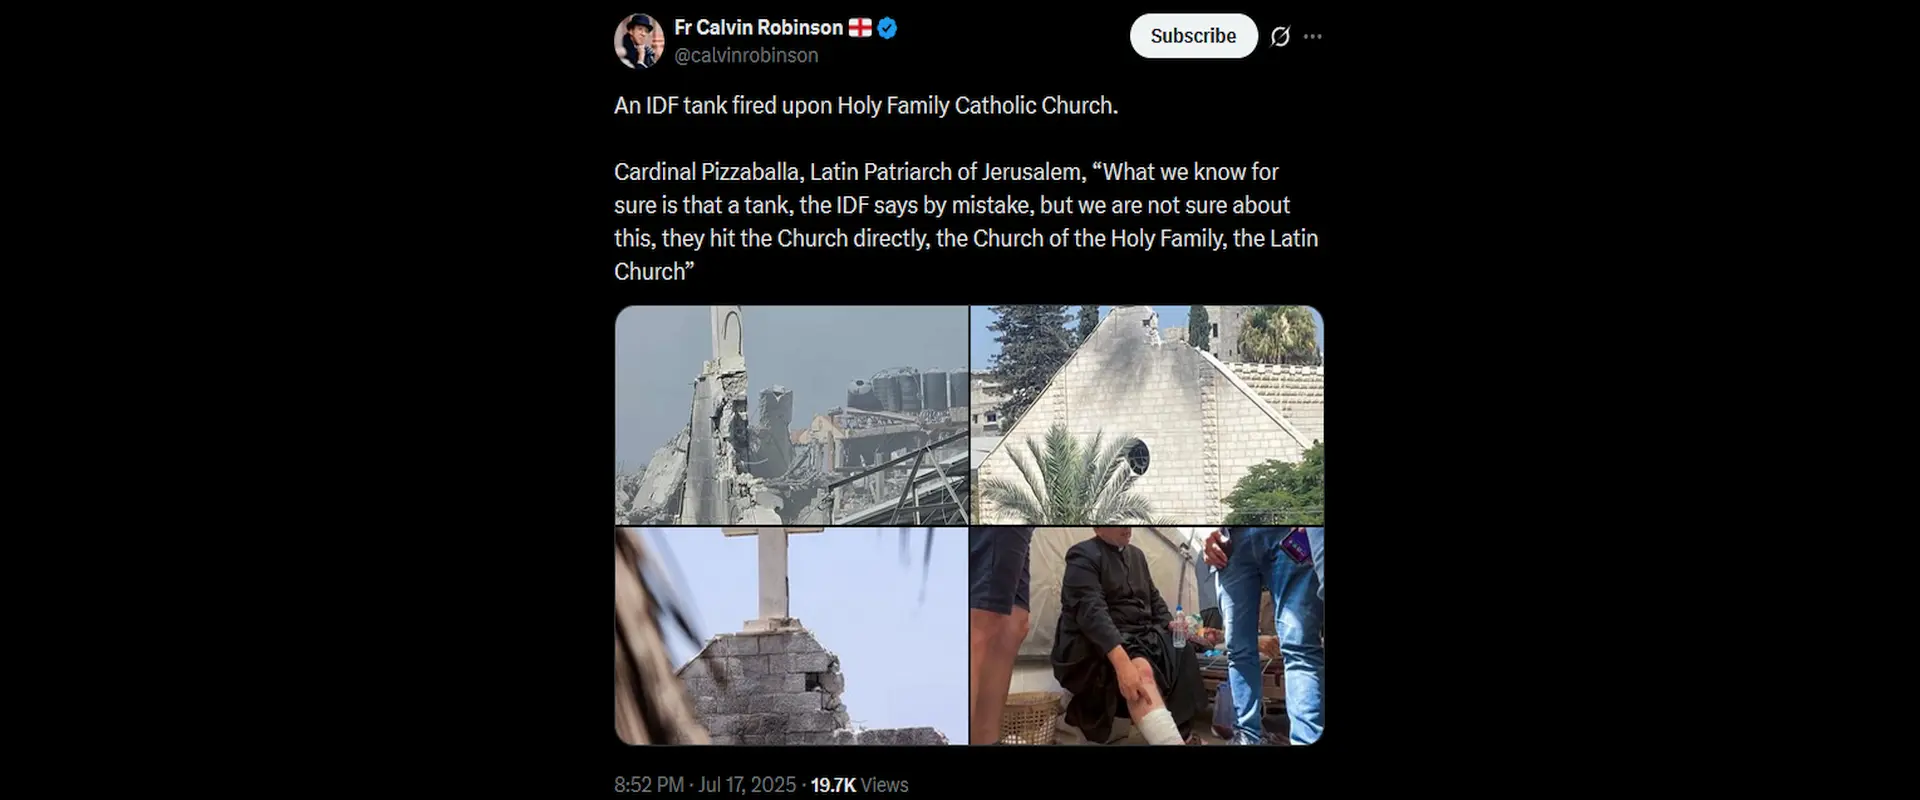Click the @calvinrobinson handle
The height and width of the screenshot is (800, 1920).
pos(746,56)
